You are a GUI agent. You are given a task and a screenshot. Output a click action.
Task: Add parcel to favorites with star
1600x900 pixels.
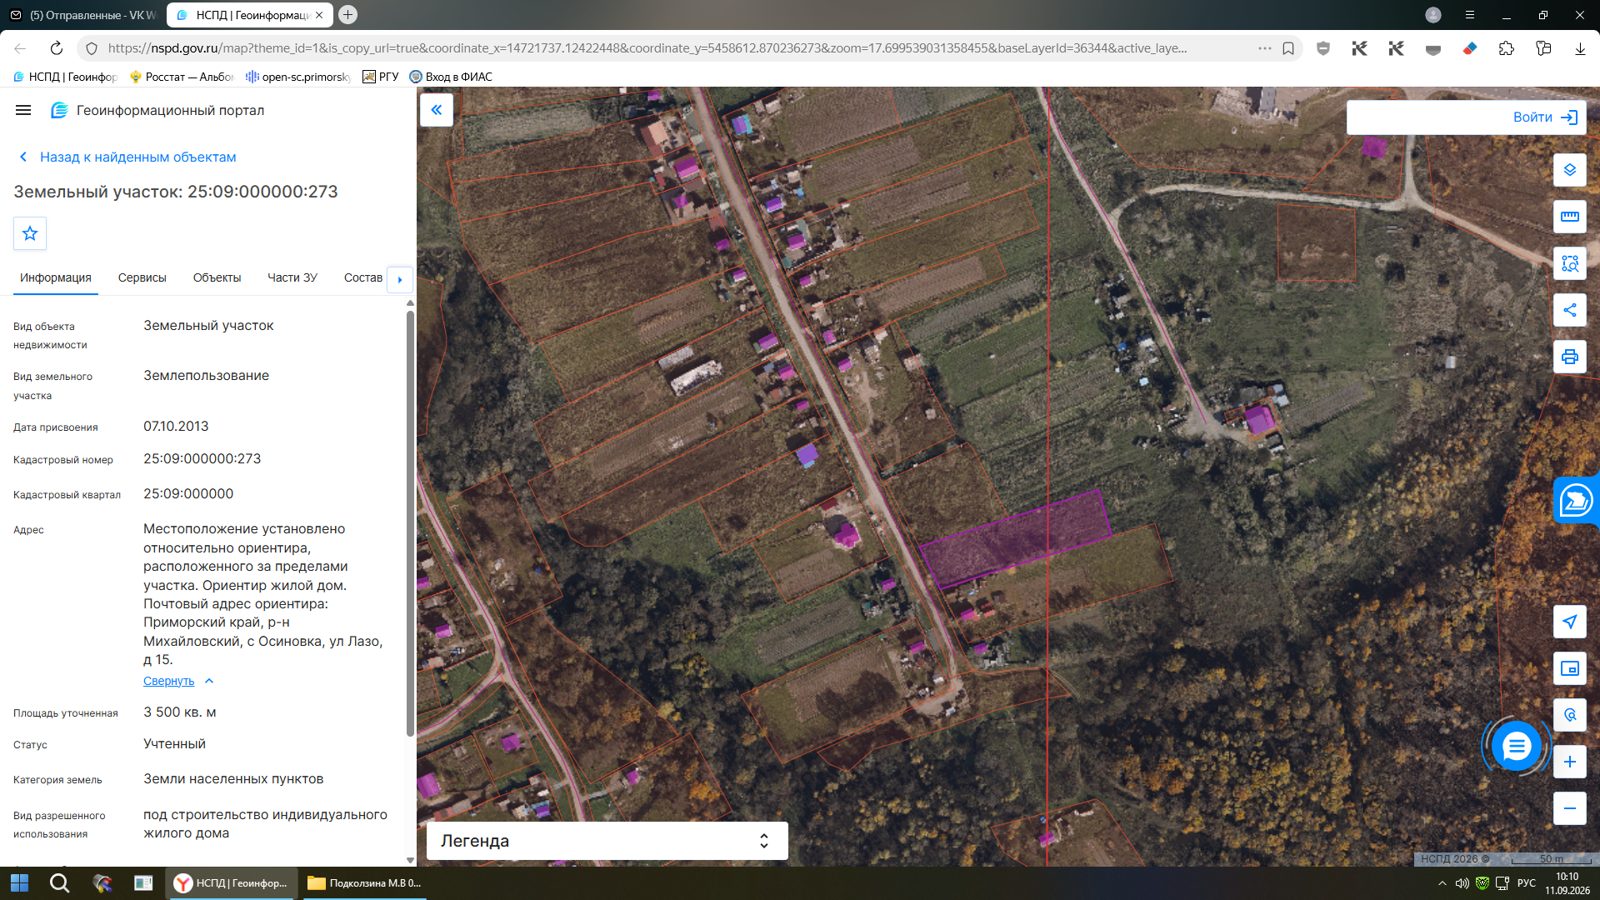click(x=30, y=233)
